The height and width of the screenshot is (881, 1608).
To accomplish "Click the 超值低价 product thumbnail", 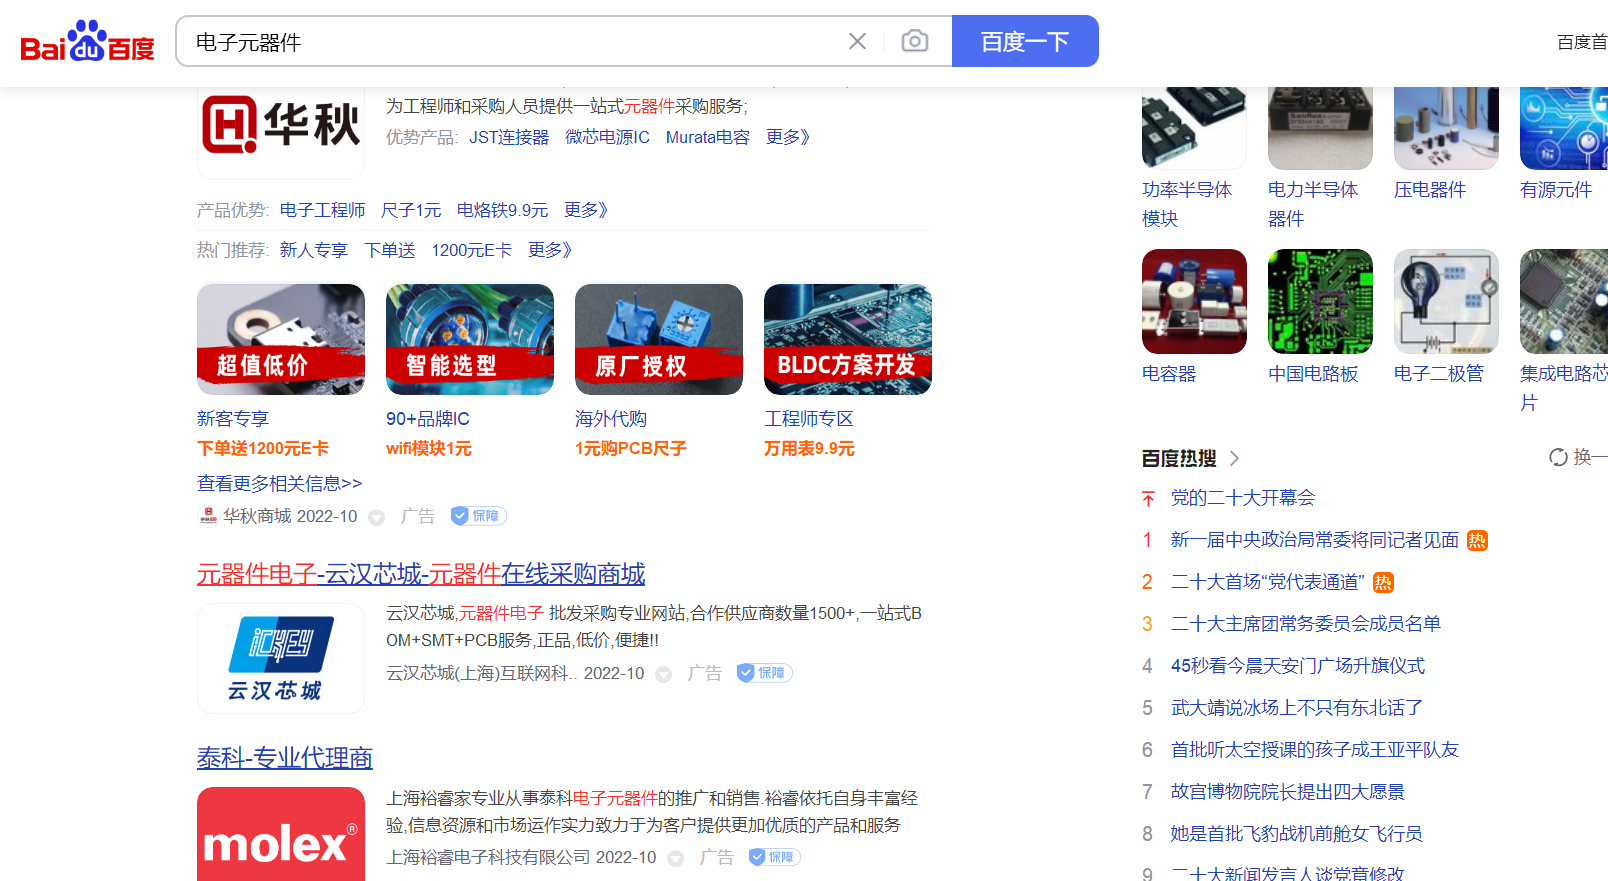I will point(281,339).
